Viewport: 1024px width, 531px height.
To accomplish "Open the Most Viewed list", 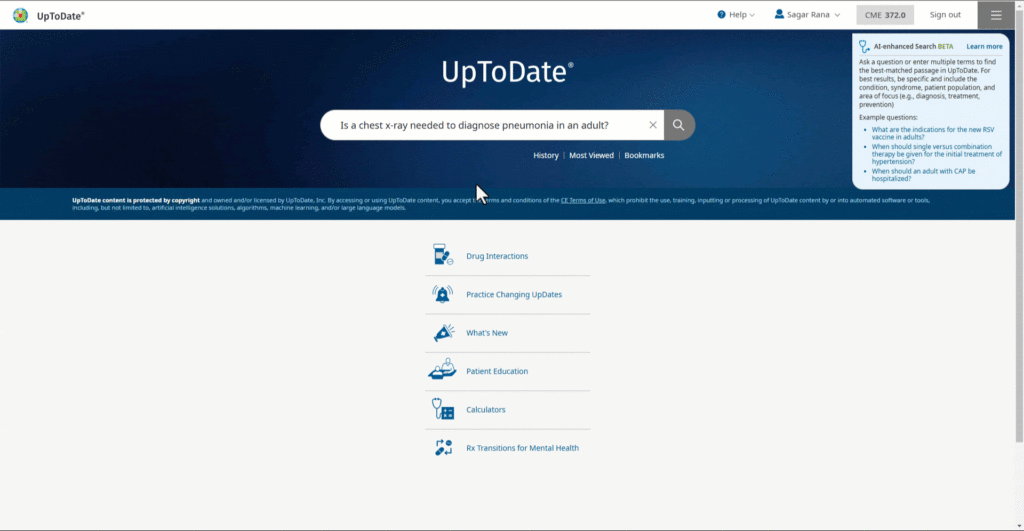I will (591, 156).
